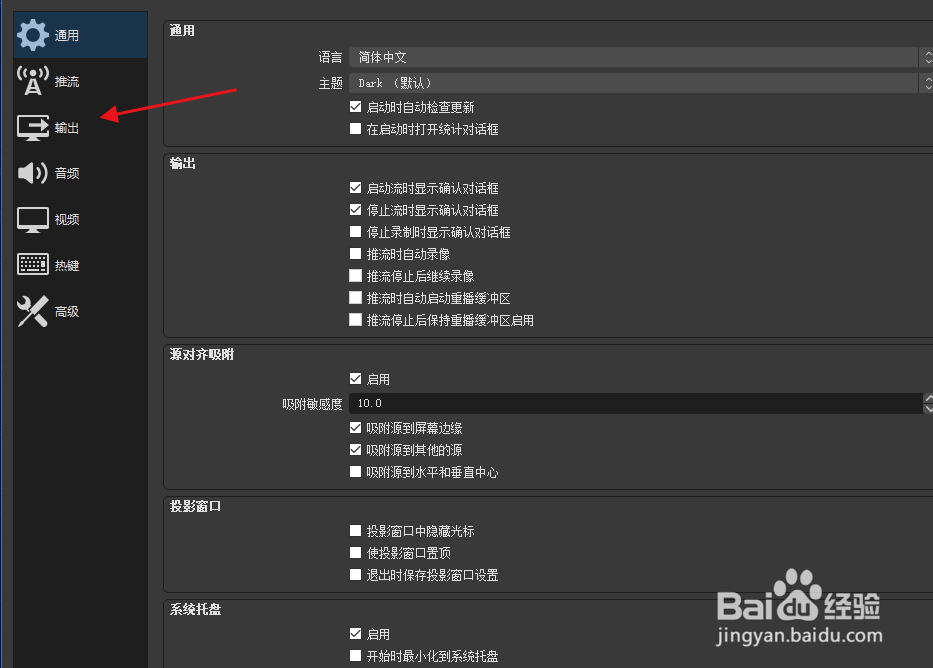Uncheck 停止流时显示确认对话框

click(x=357, y=210)
